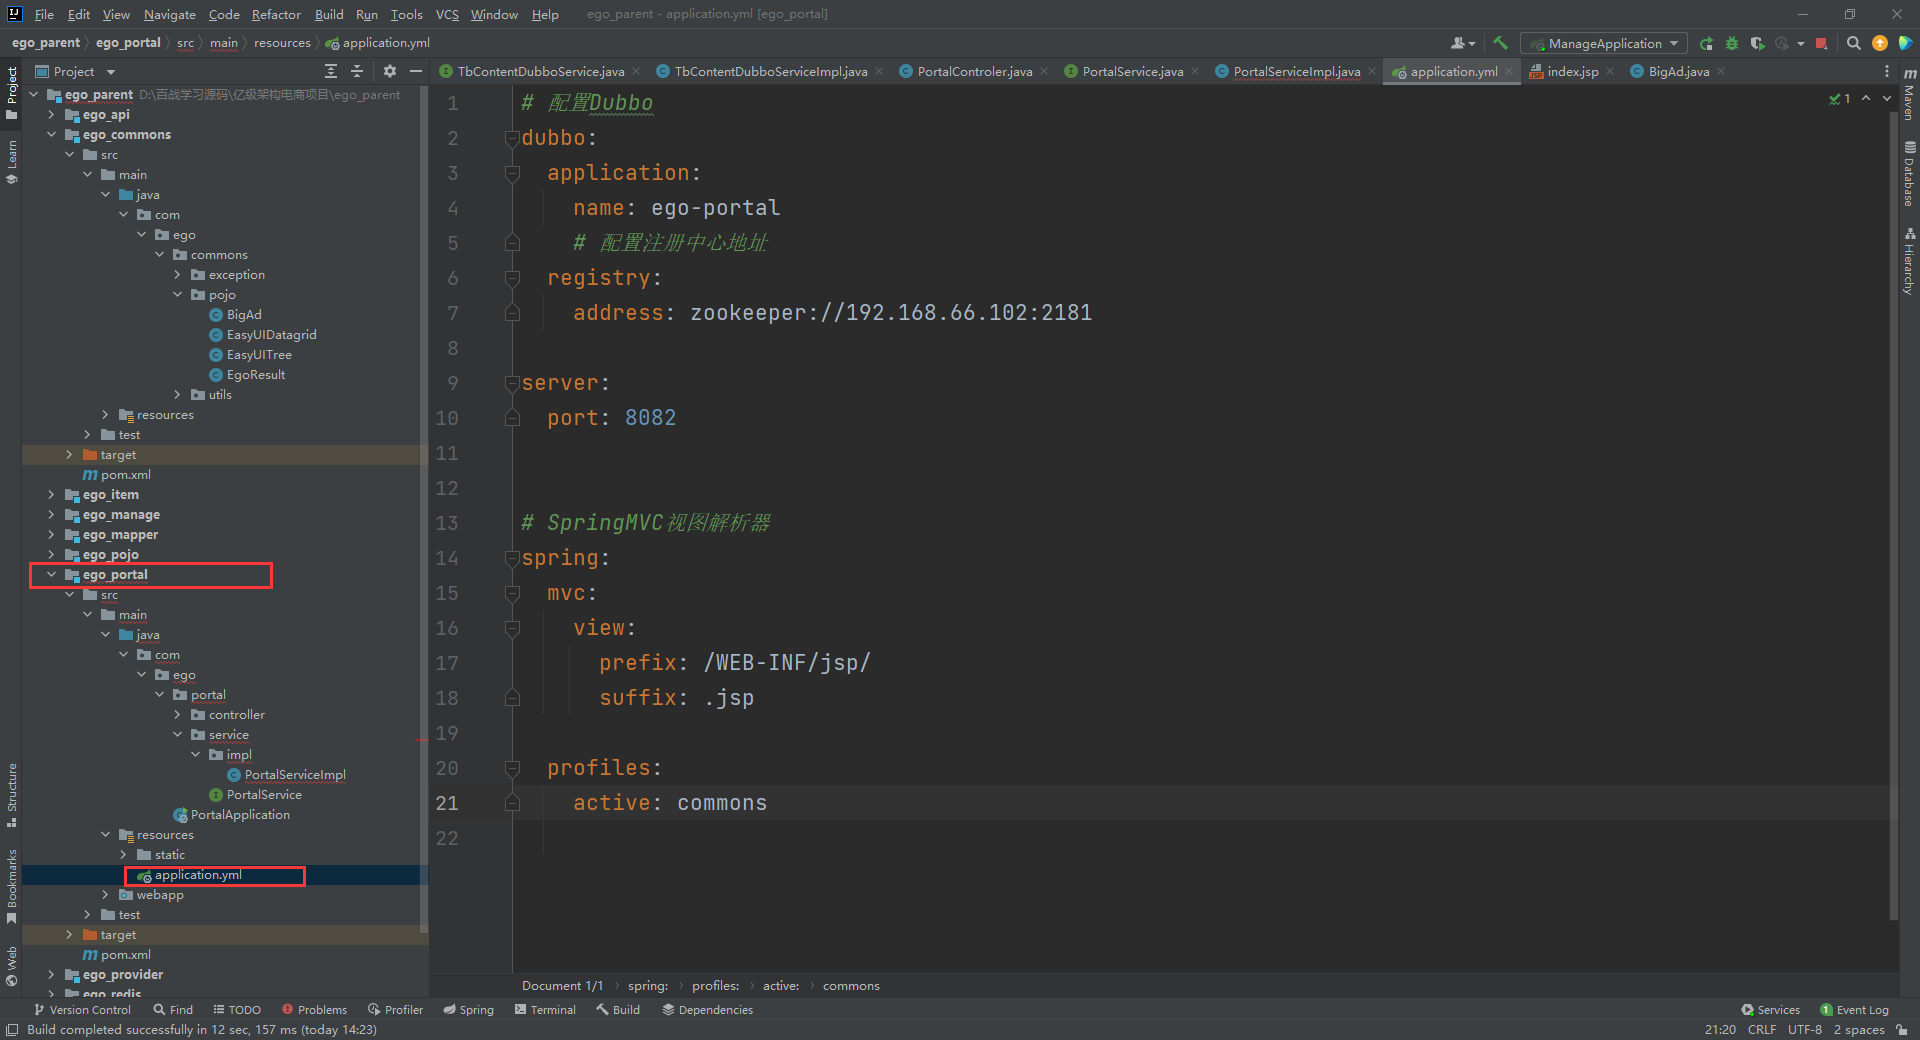This screenshot has width=1920, height=1040.
Task: Expand the exception package
Action: 177,275
